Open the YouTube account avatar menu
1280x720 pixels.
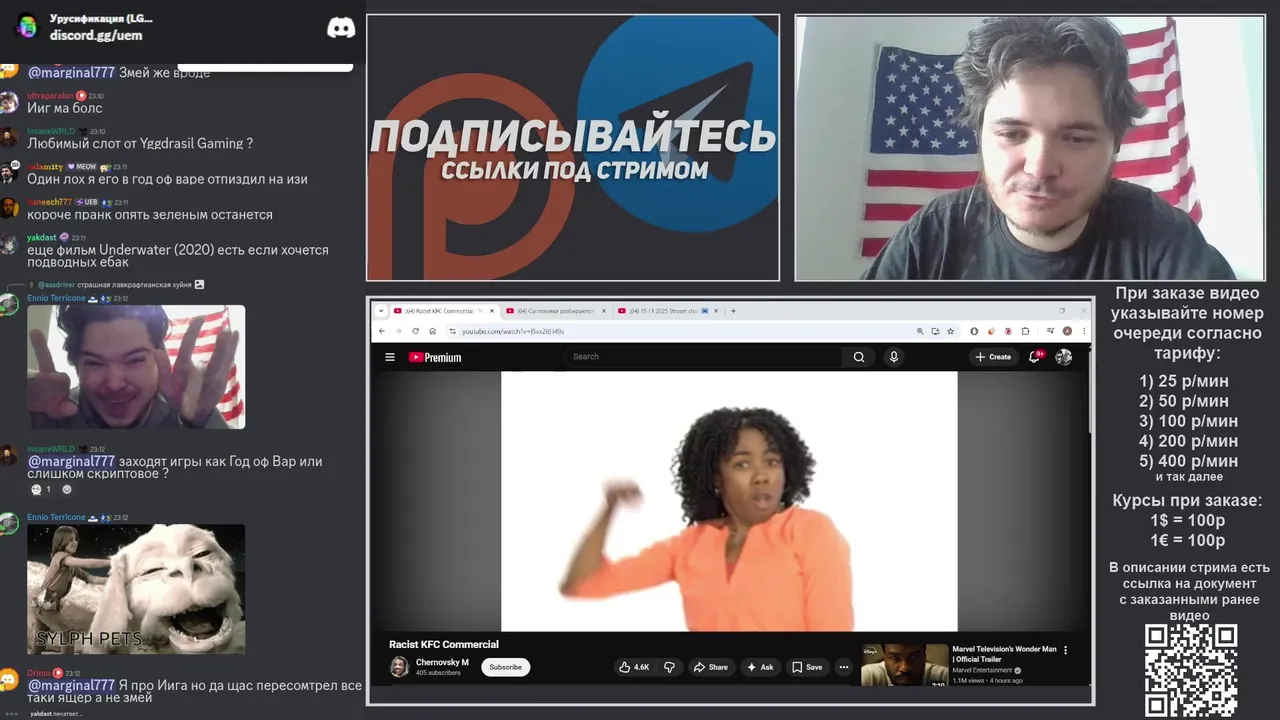click(1064, 357)
